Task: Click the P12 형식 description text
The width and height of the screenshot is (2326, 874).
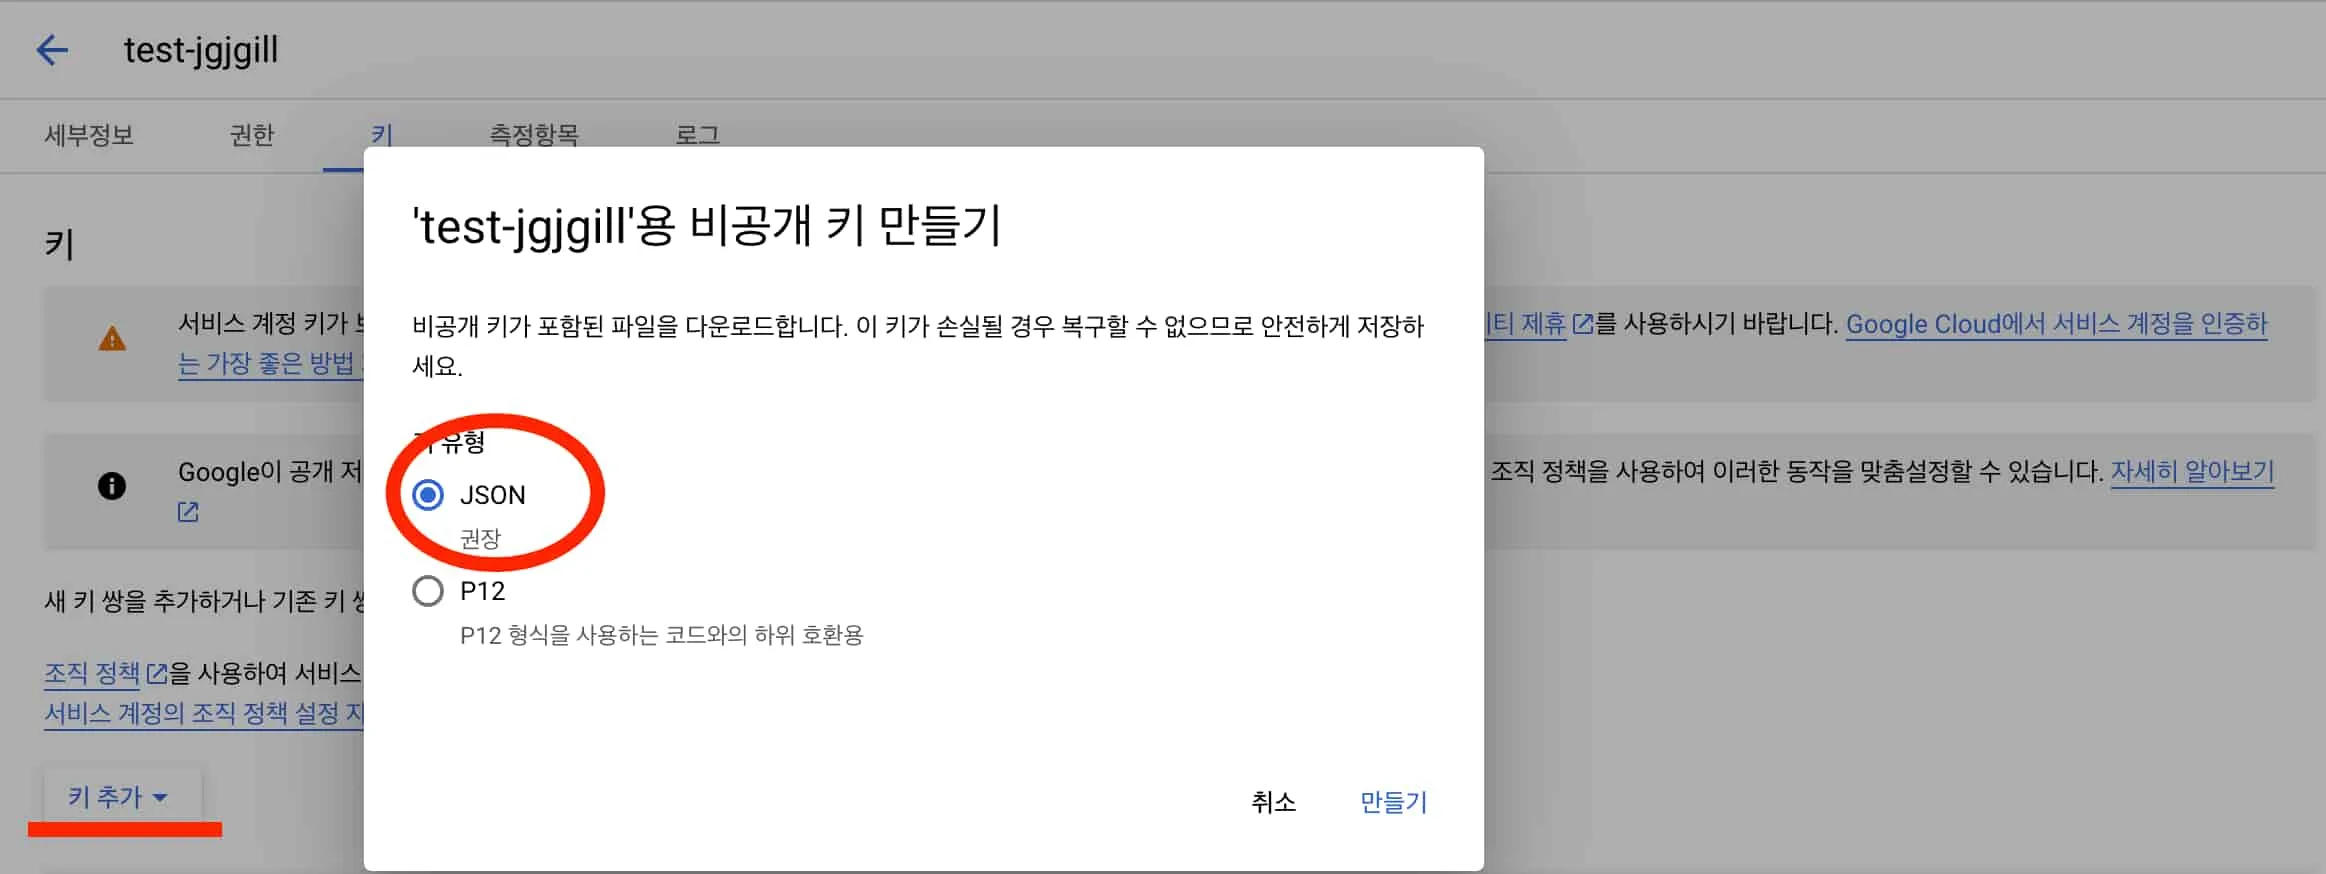Action: coord(661,635)
